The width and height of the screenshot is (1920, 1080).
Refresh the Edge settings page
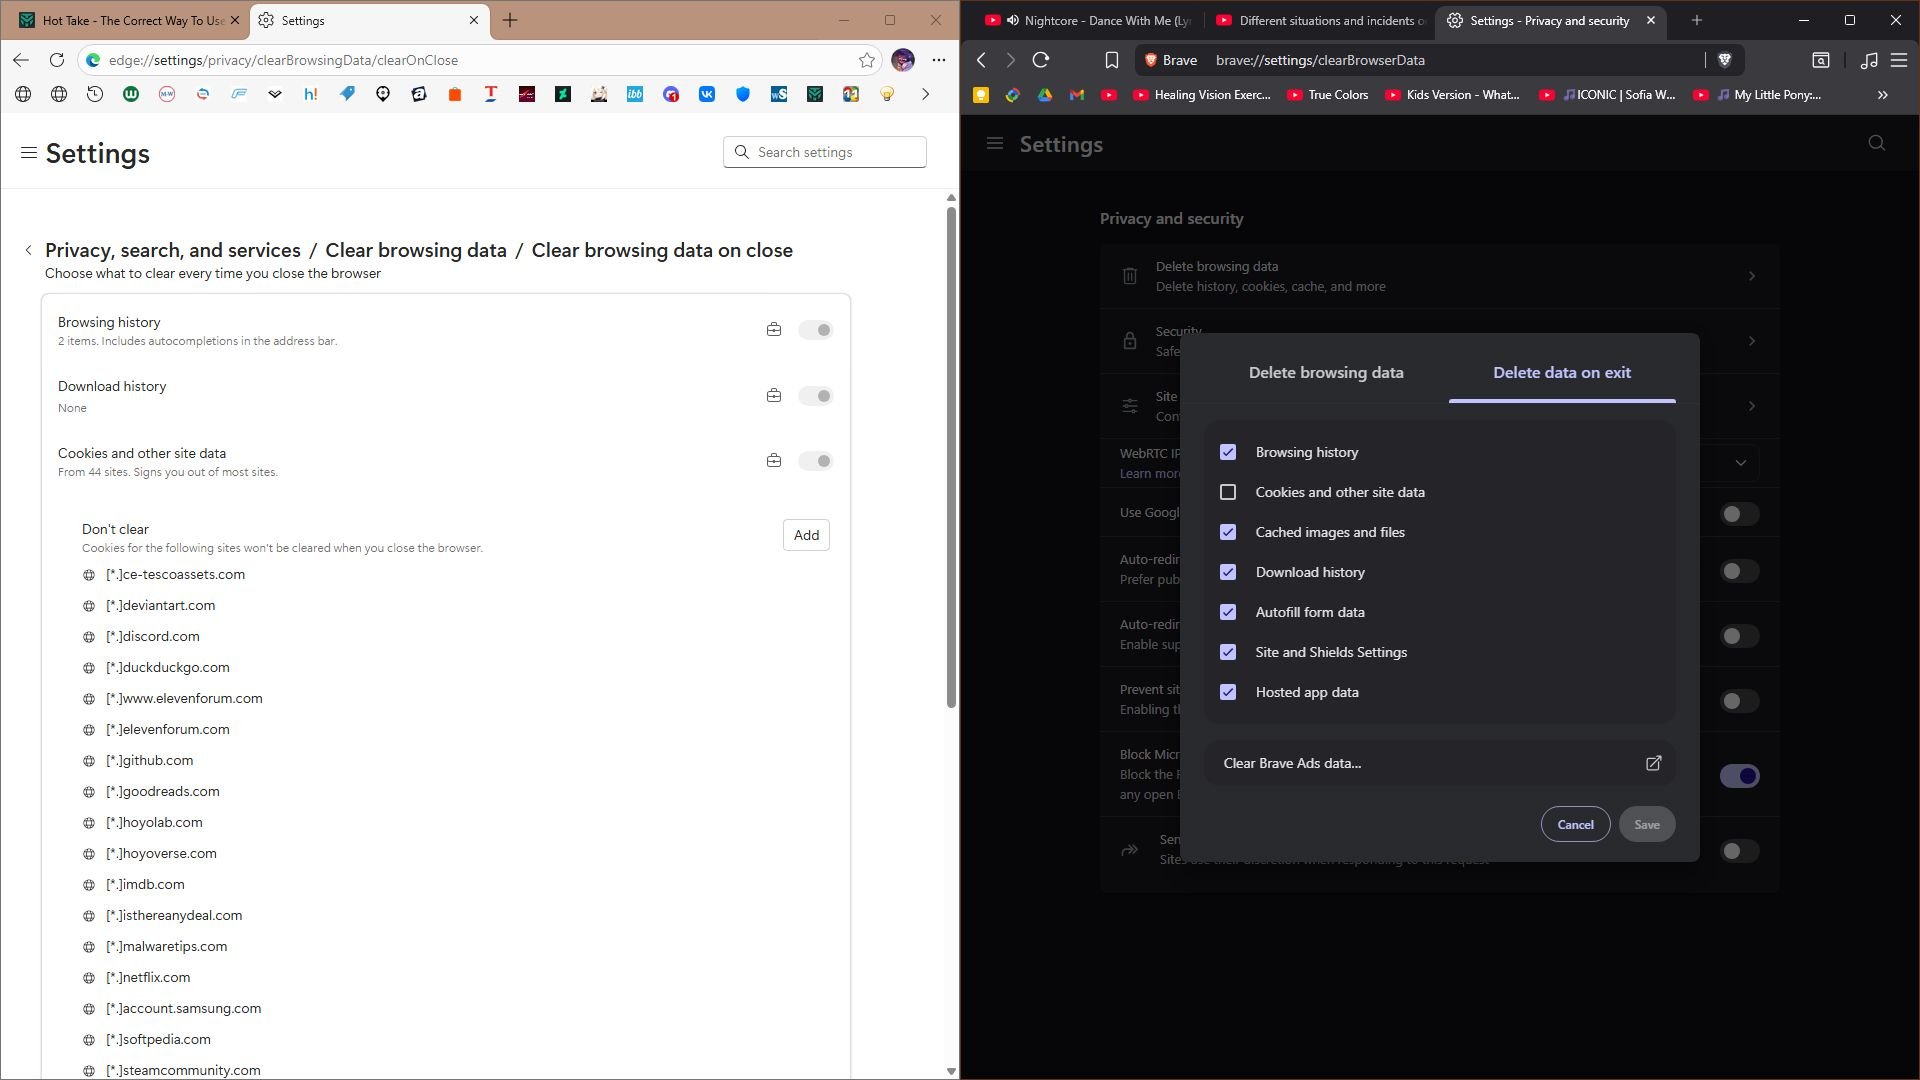tap(57, 60)
